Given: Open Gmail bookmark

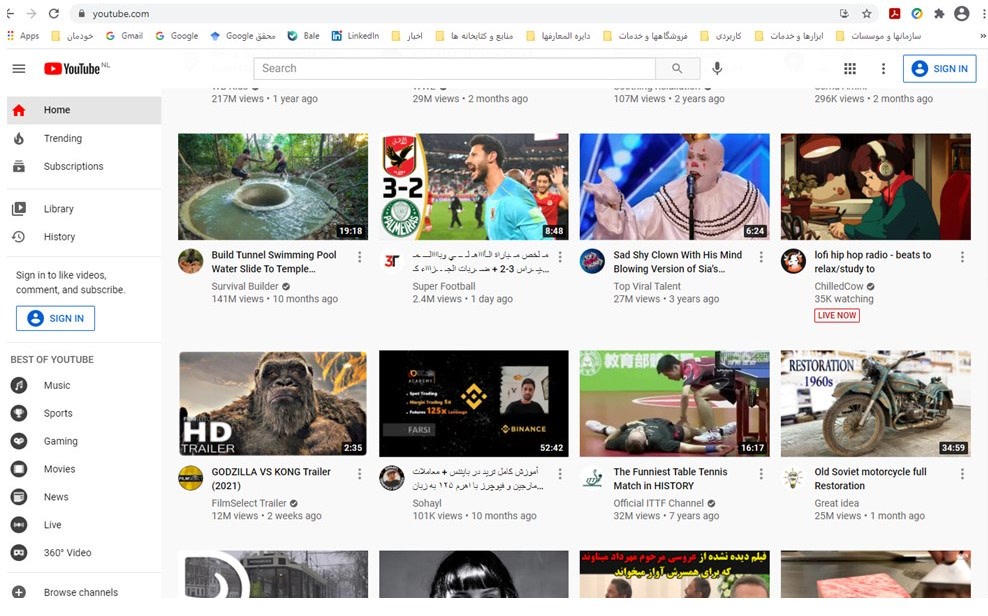Looking at the screenshot, I should coord(124,36).
